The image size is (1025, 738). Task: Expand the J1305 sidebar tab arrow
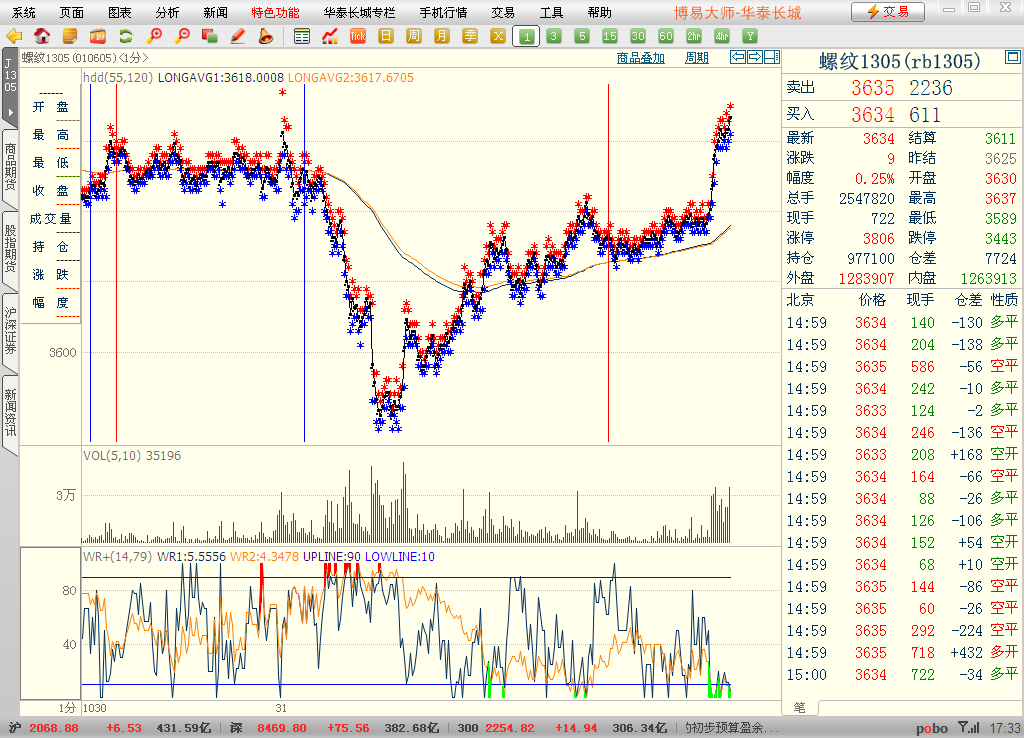tap(10, 112)
